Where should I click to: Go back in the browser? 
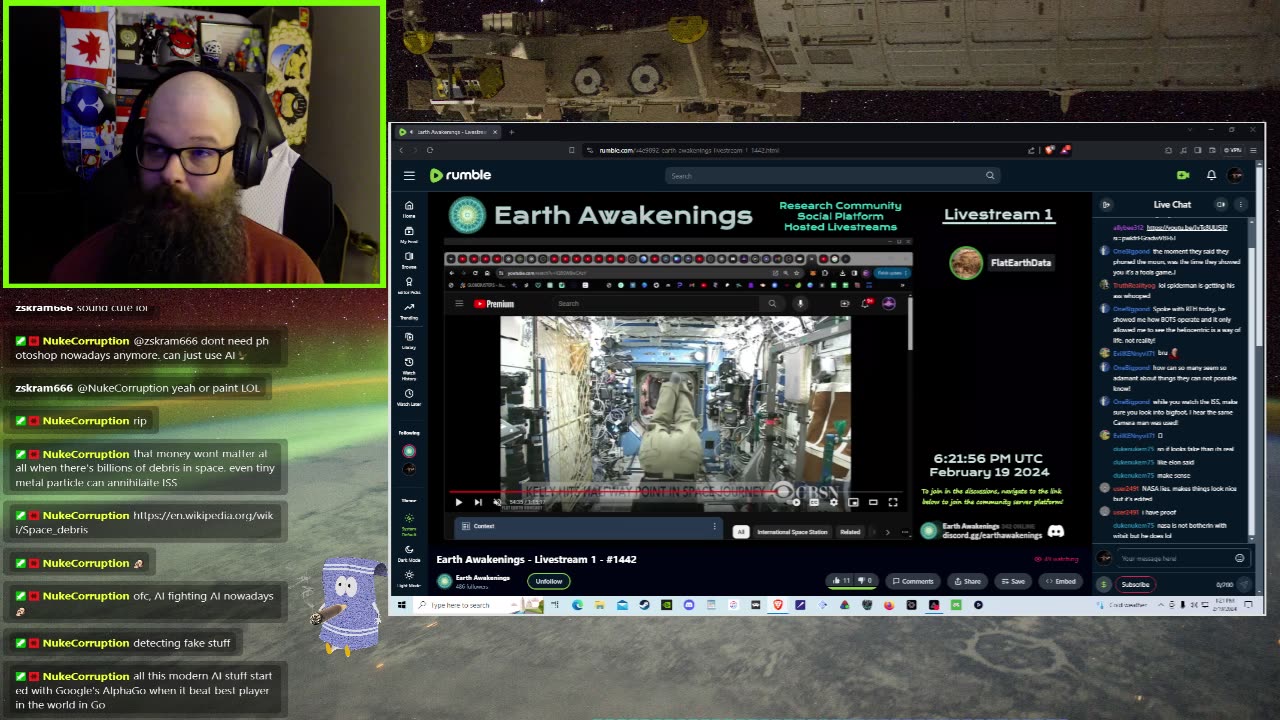coord(402,150)
